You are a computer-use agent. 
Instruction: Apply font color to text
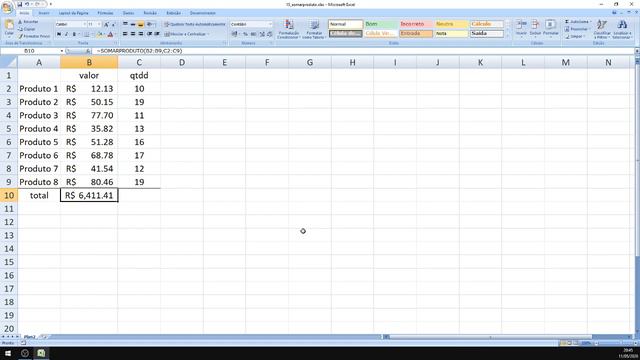click(x=110, y=34)
